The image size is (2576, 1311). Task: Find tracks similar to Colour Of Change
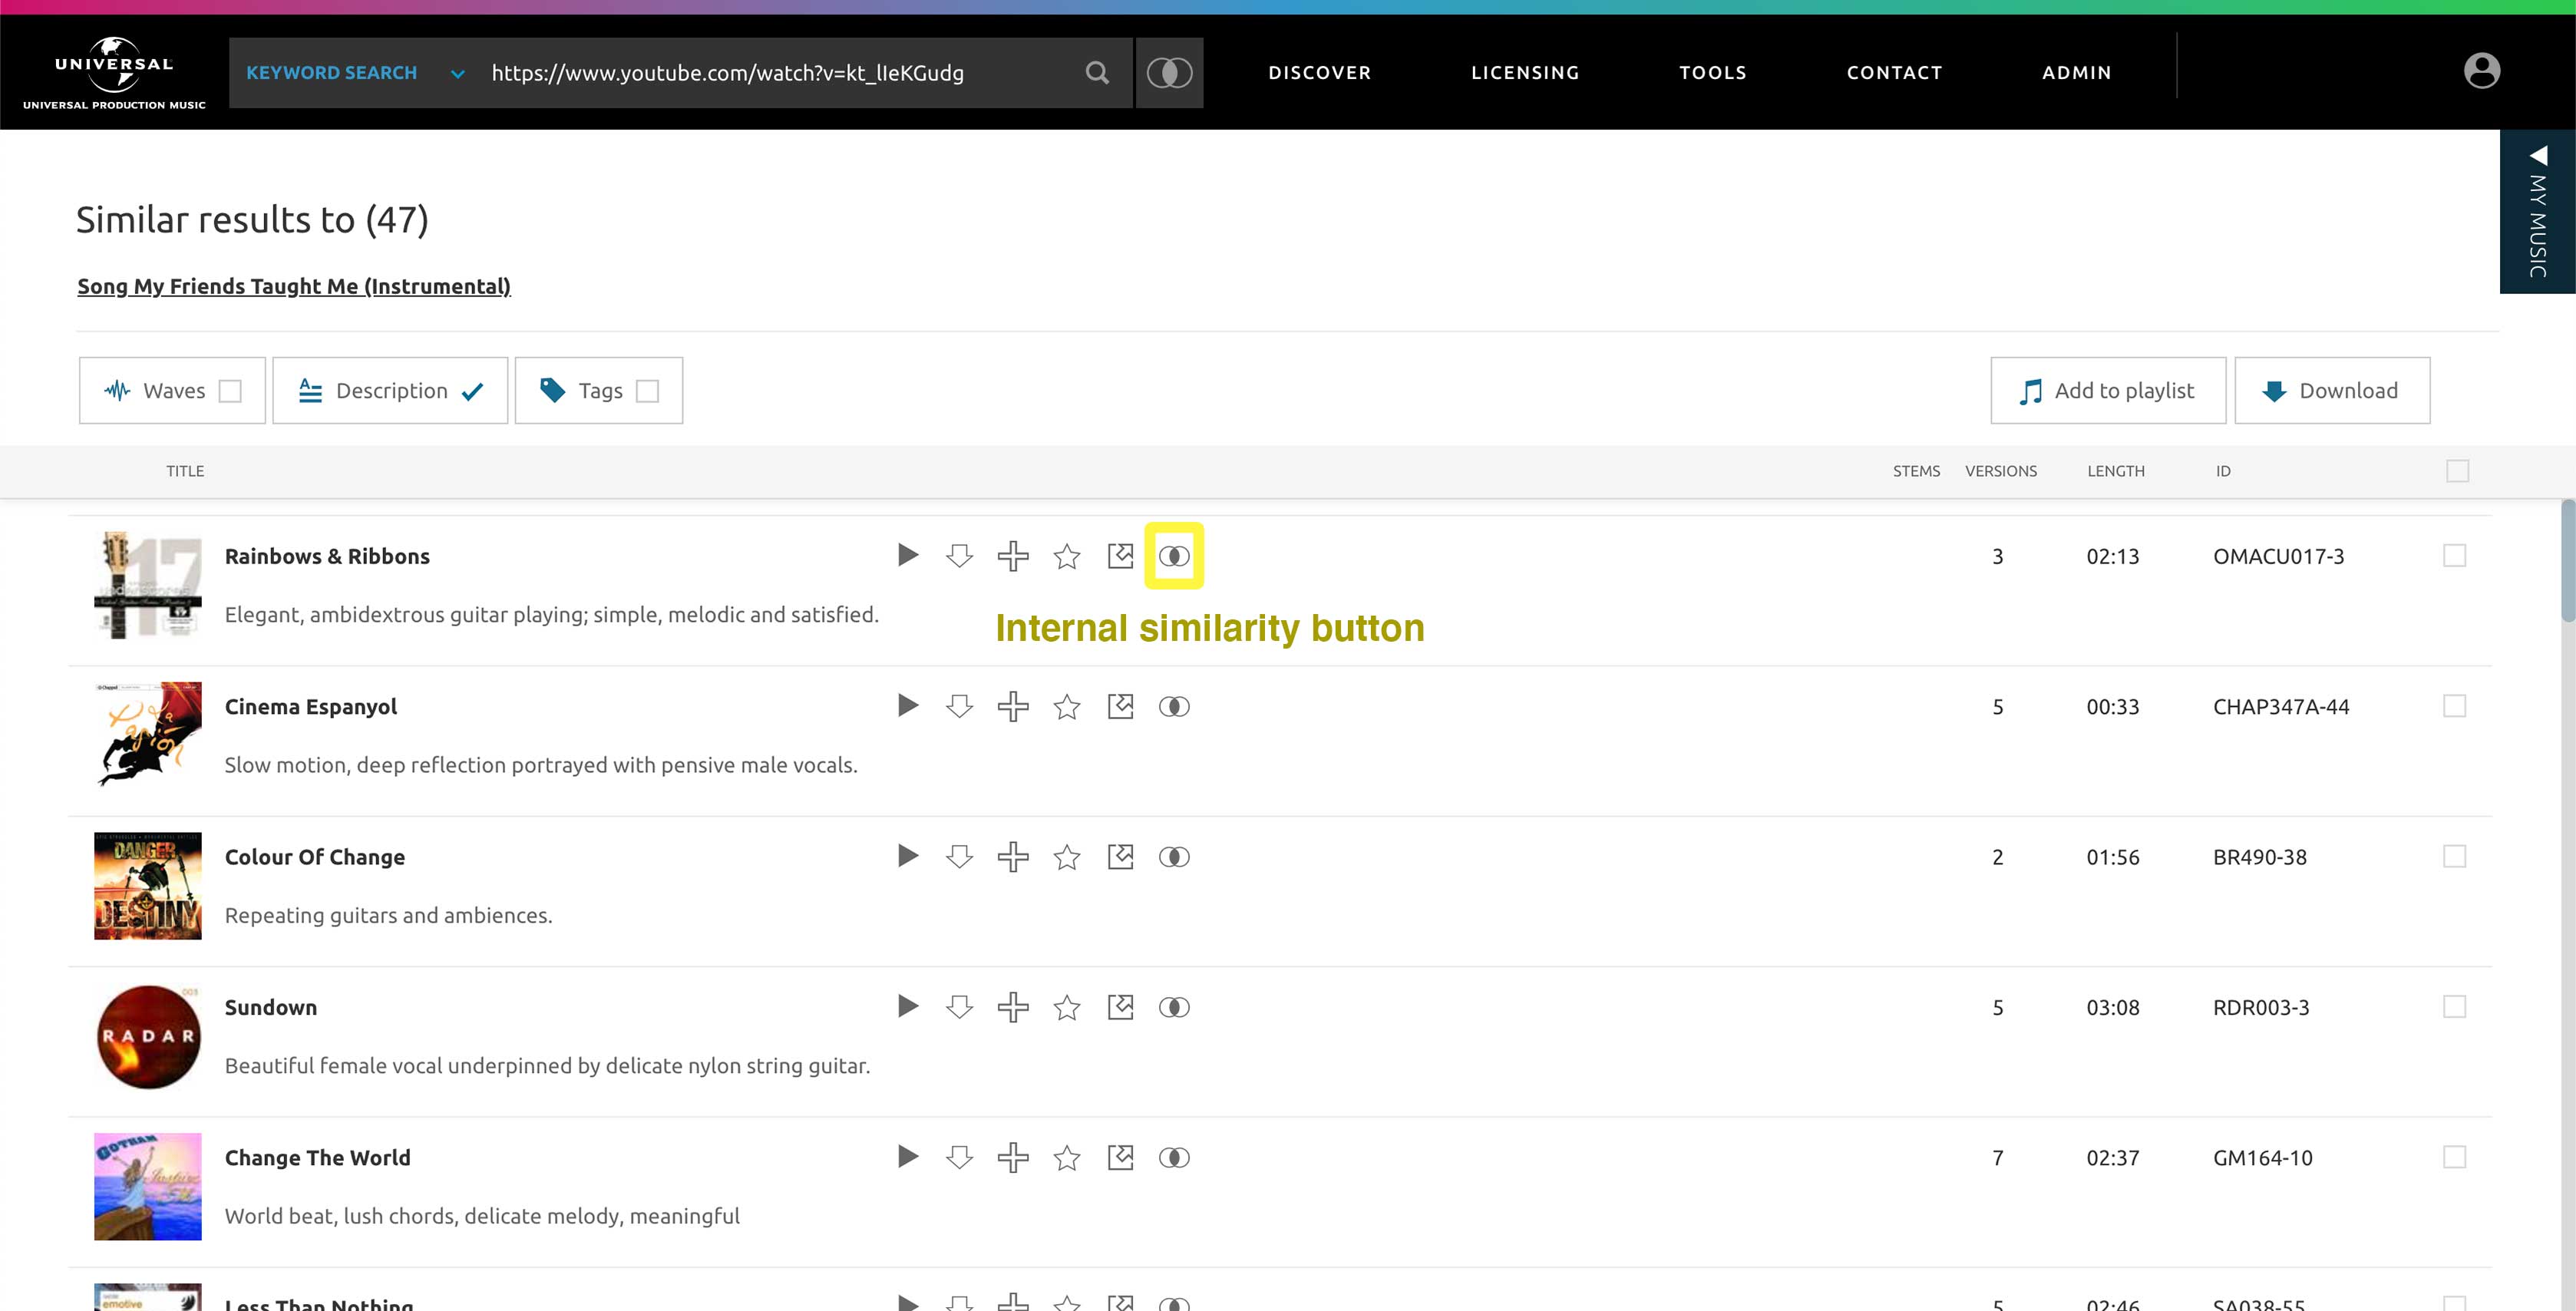(x=1174, y=856)
